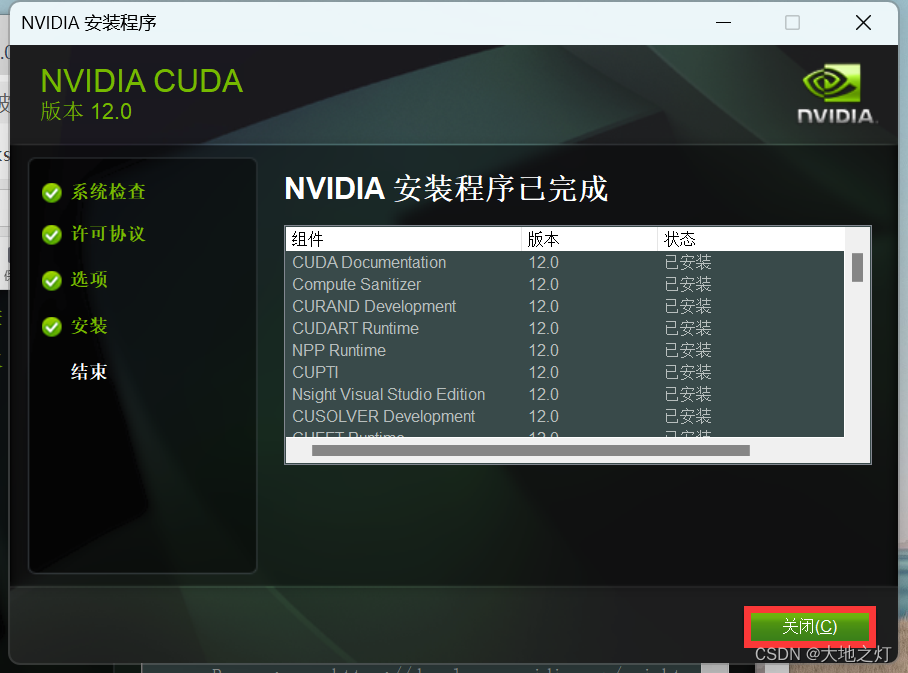Select the CUDART Runtime row
This screenshot has width=908, height=673.
click(x=565, y=328)
